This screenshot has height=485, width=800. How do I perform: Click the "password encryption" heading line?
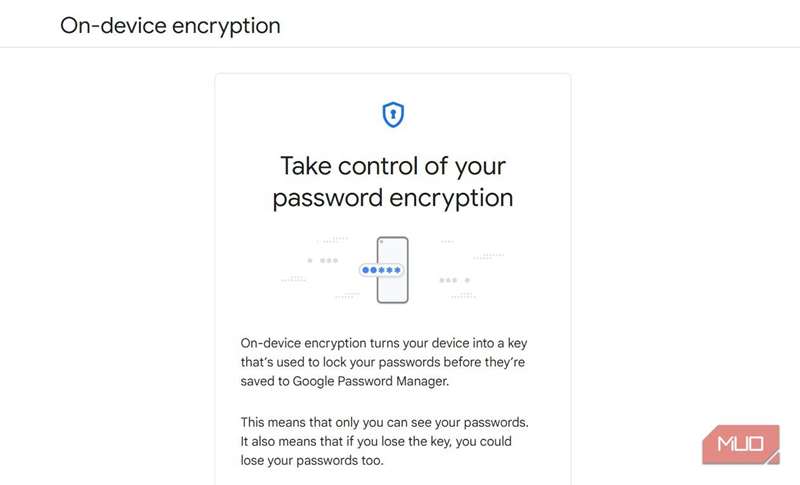[x=392, y=197]
